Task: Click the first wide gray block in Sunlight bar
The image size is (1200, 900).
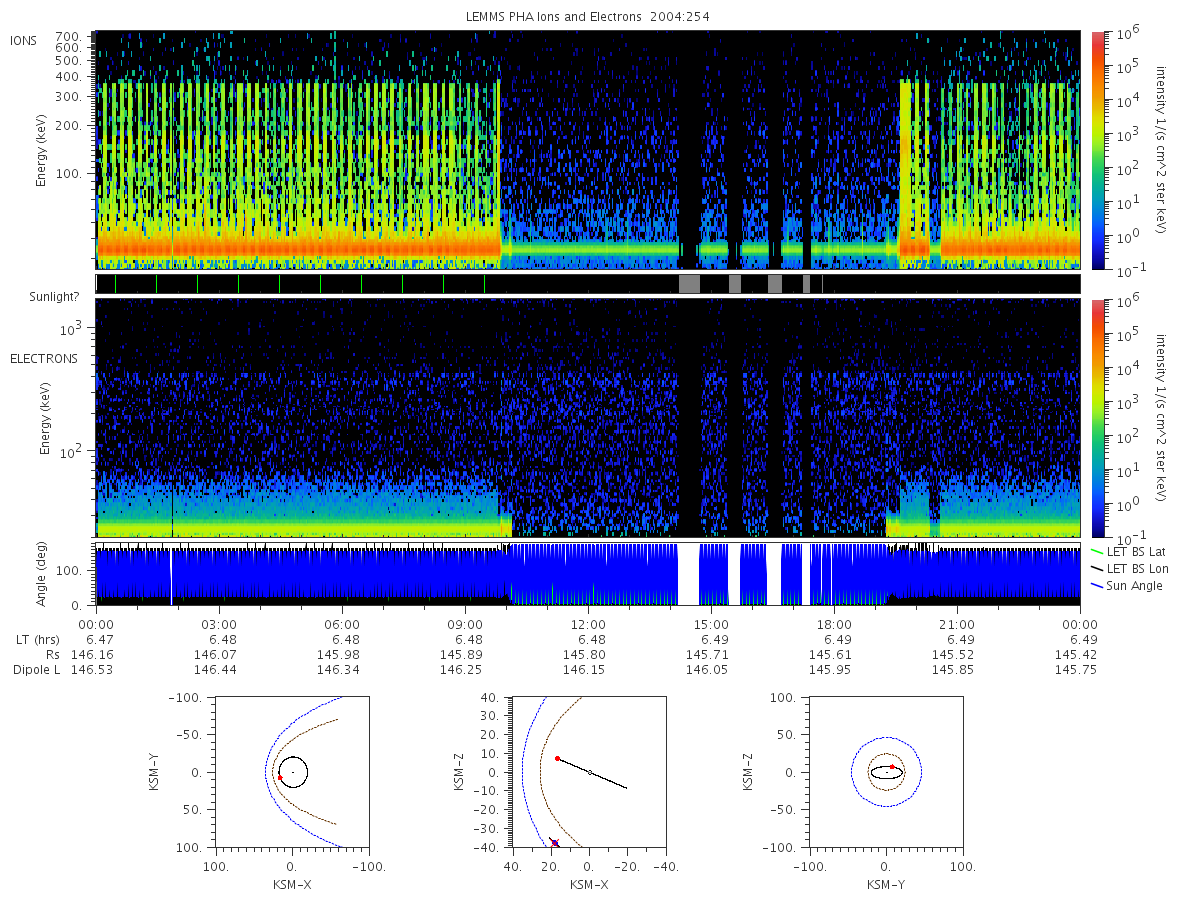Action: (x=689, y=284)
